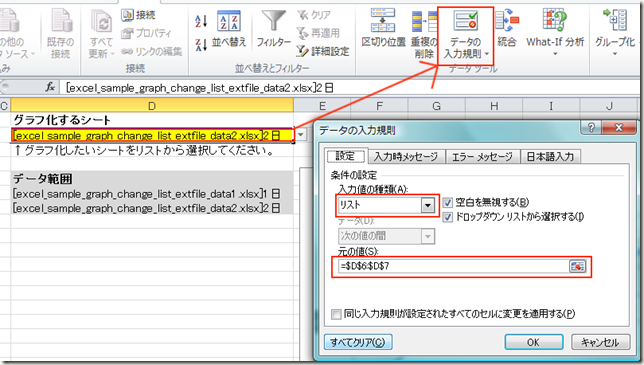Viewport: 644px width, 365px height.
Task: Select cell with data1.xlsx]1日 entry
Action: [x=152, y=193]
